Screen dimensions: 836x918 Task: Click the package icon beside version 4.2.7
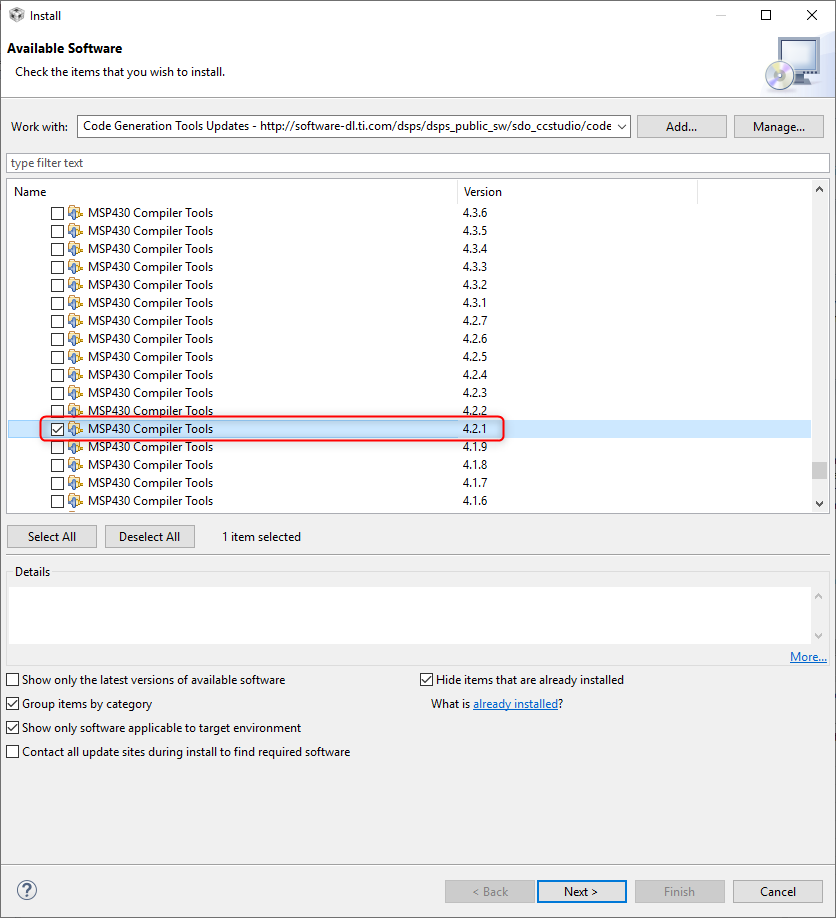tap(77, 320)
